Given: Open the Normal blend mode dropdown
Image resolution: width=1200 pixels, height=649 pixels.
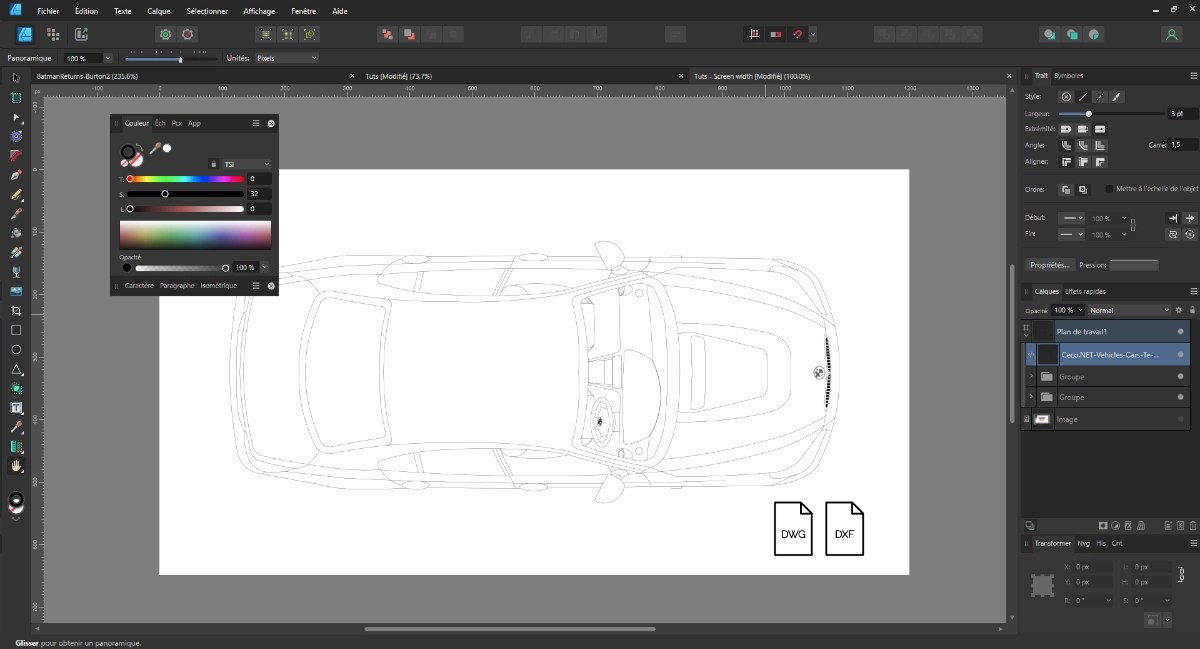Looking at the screenshot, I should pos(1128,311).
